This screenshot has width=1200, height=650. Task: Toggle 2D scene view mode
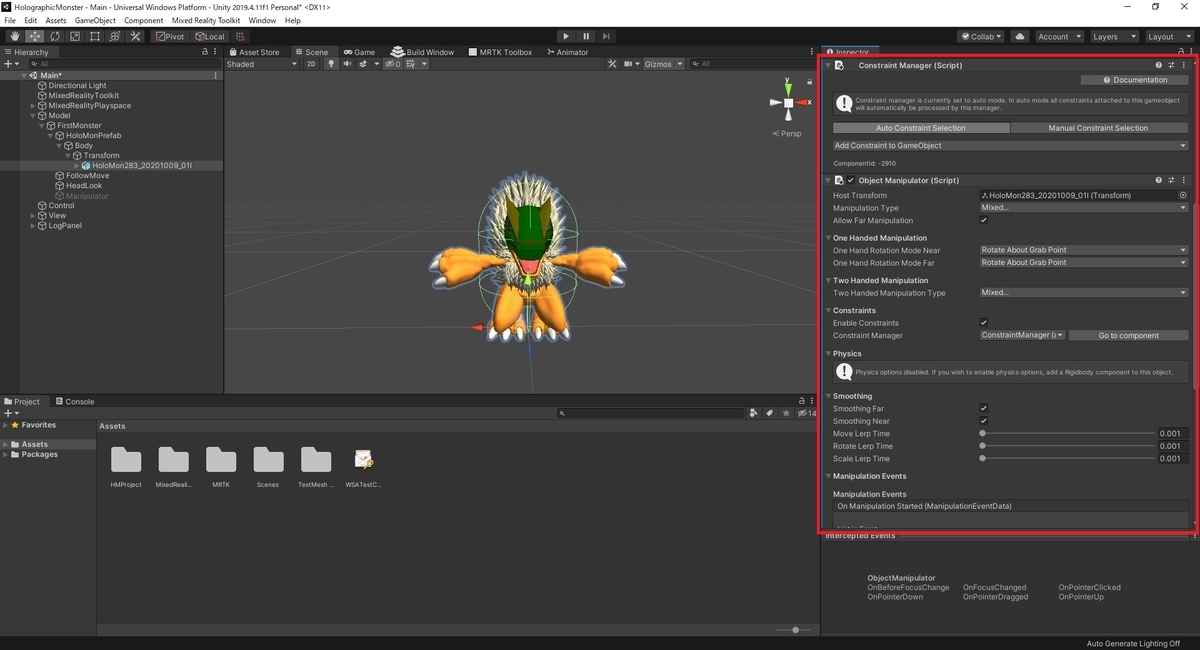click(311, 64)
